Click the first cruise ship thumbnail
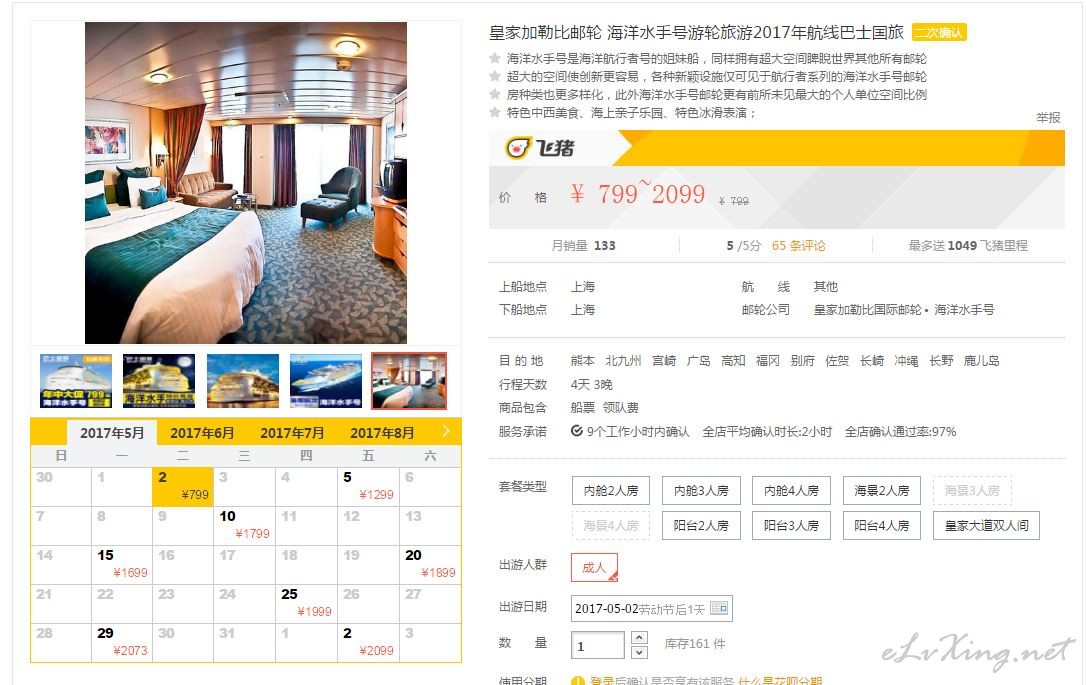1086x685 pixels. [76, 381]
